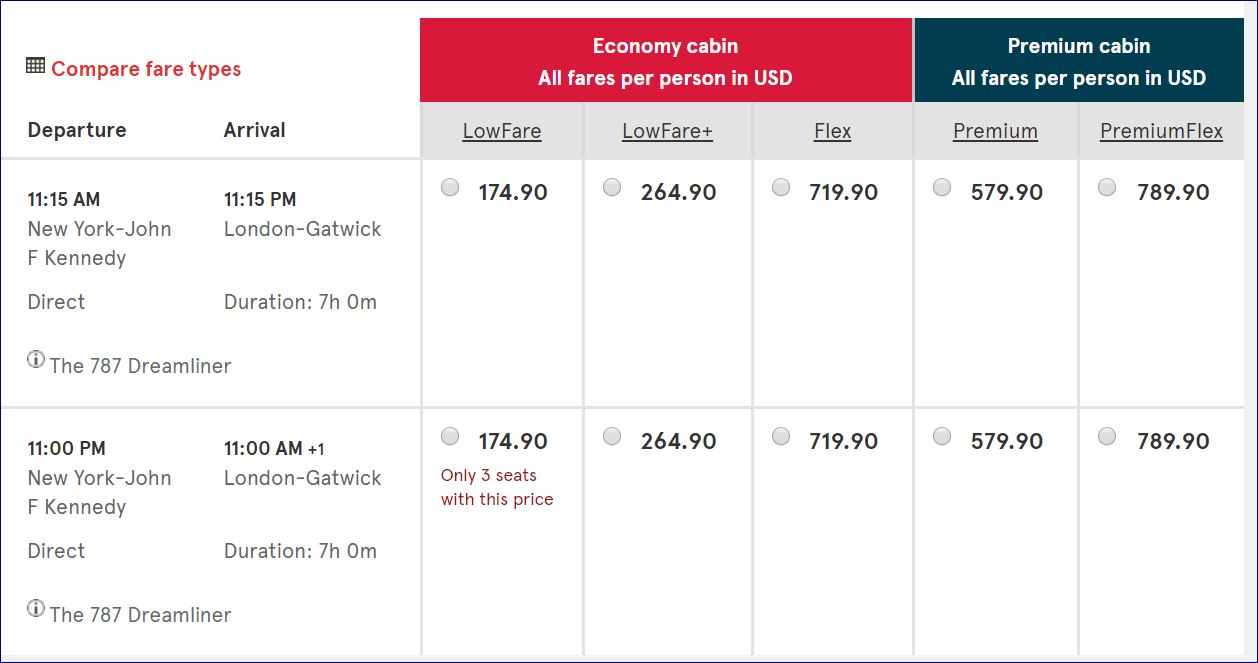Viewport: 1258px width, 663px height.
Task: Open the LowFare column header link
Action: (x=502, y=131)
